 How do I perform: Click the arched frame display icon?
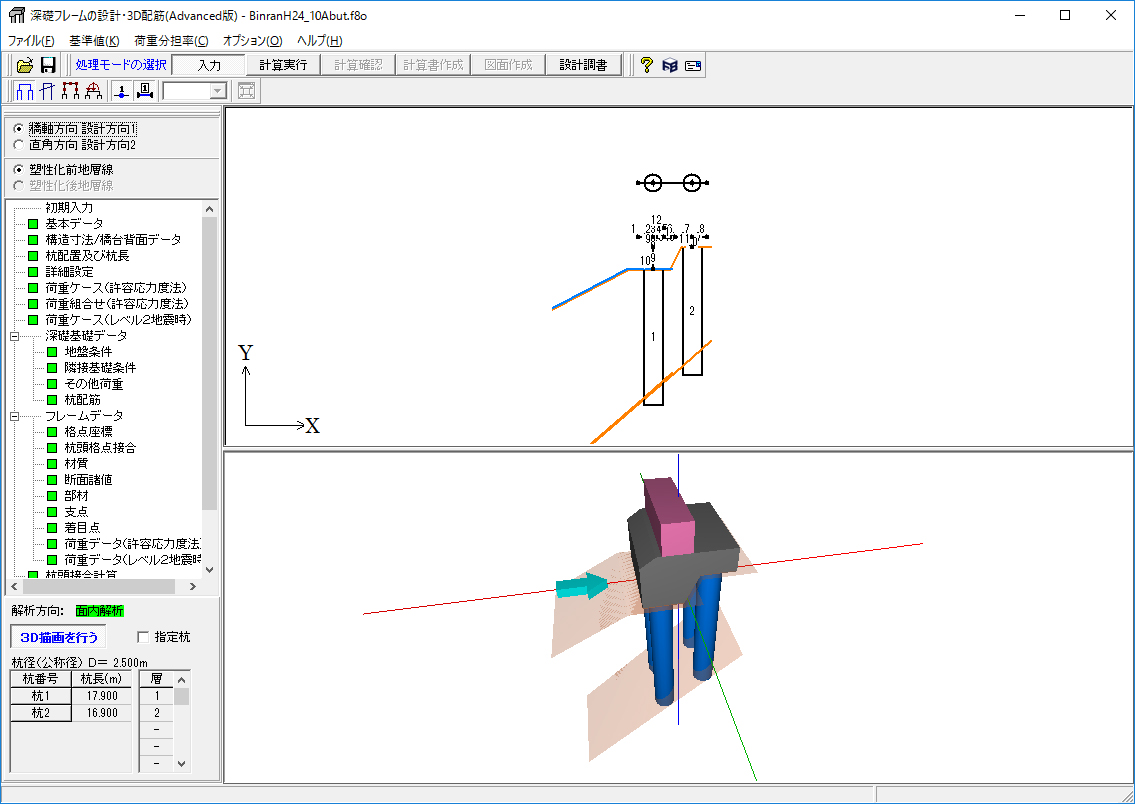point(93,91)
